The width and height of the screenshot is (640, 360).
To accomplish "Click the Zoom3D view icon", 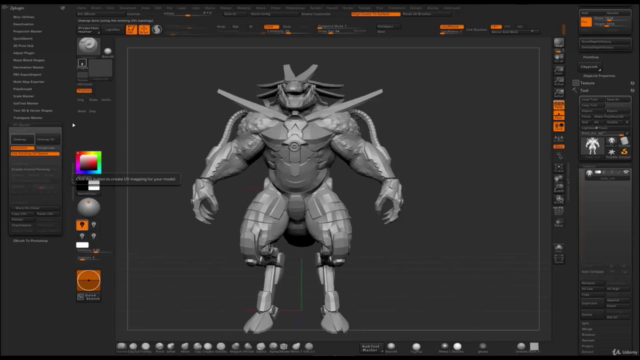I will pos(559,188).
